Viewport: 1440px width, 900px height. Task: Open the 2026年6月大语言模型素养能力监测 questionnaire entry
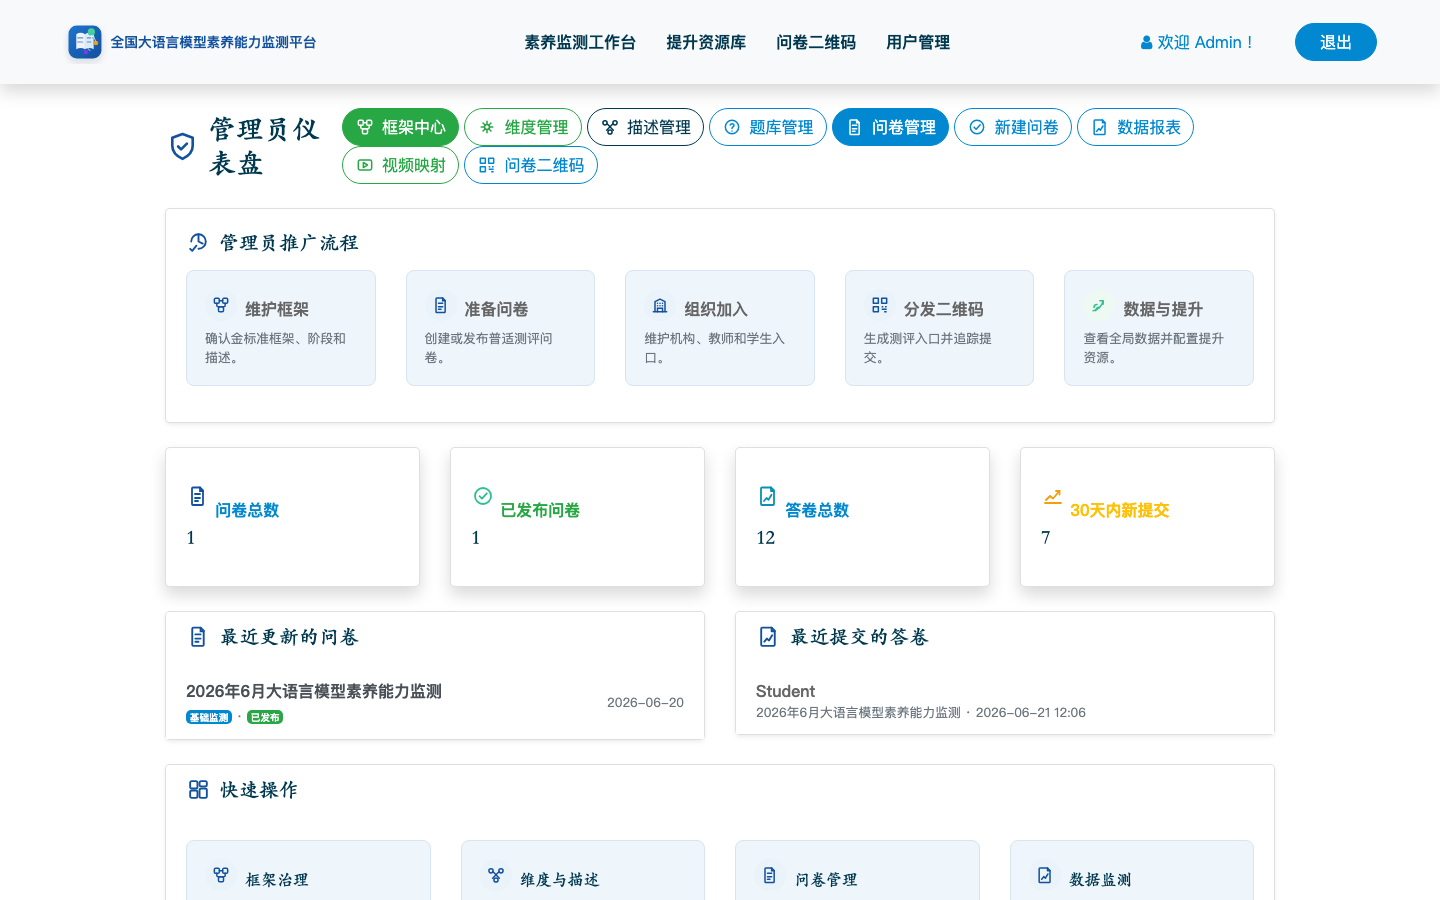[314, 691]
